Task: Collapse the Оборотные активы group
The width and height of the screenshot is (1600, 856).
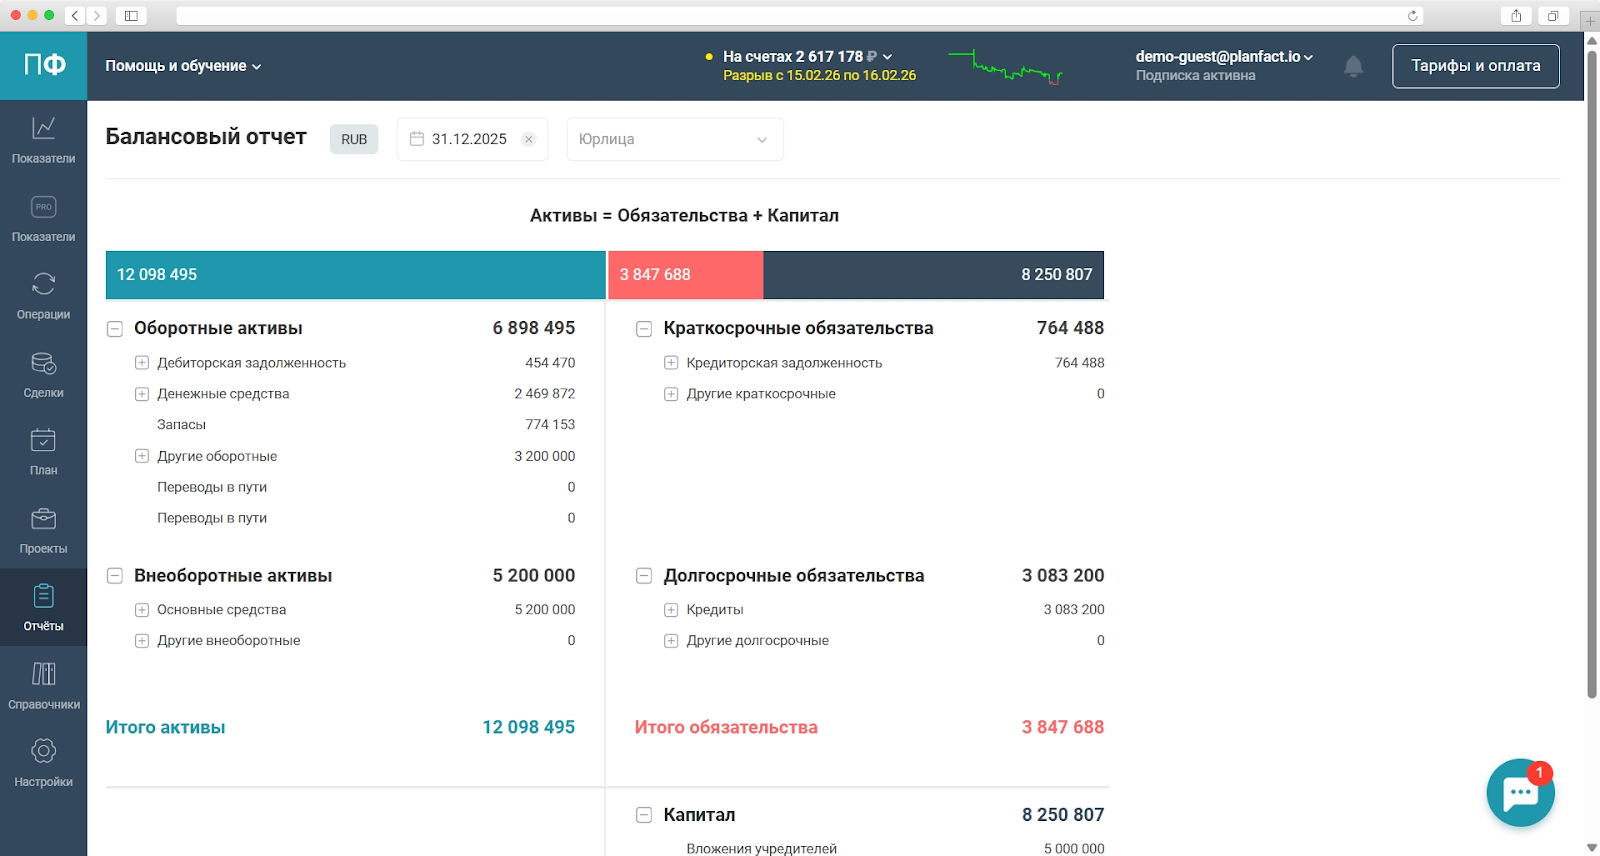Action: pos(115,329)
